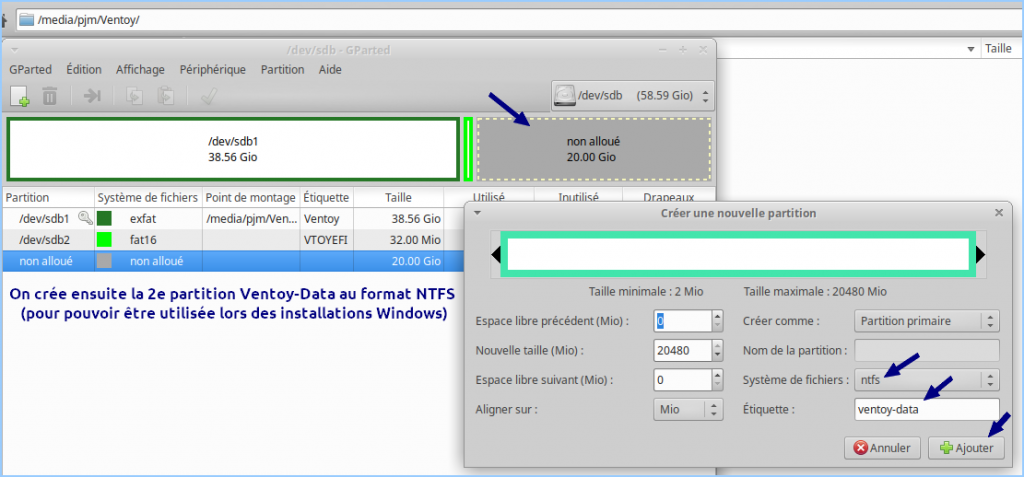Viewport: 1024px width, 477px height.
Task: Click the right resize arrow of partition bar
Action: point(980,255)
